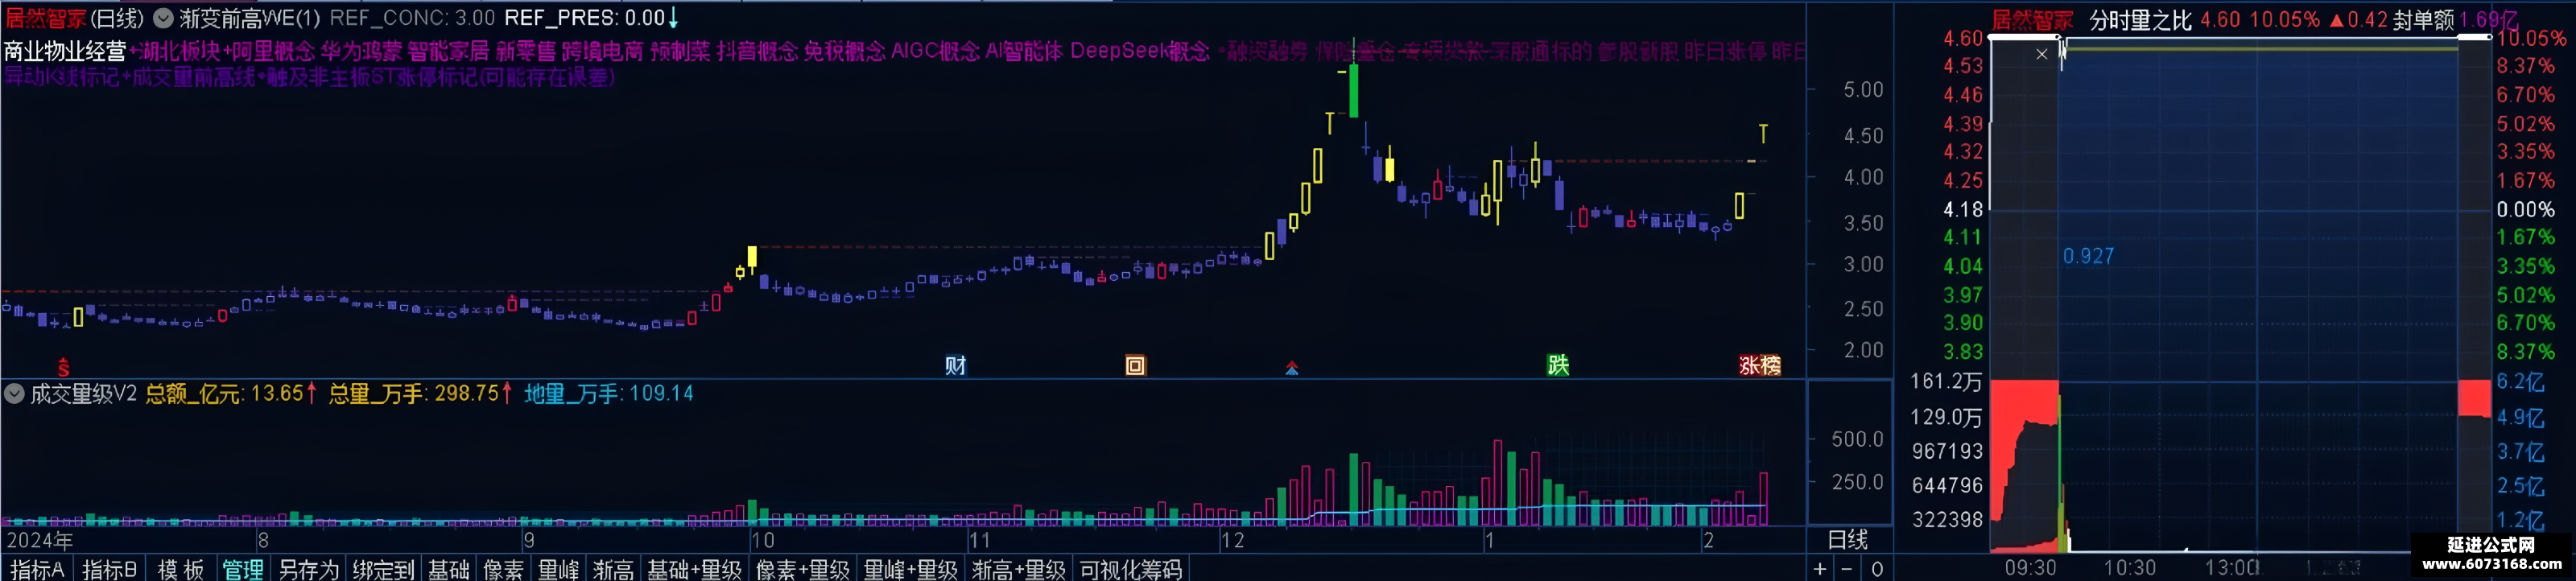Viewport: 2576px width, 581px height.
Task: Expand the 成交量级V2 indicator dropdown
Action: (x=14, y=394)
